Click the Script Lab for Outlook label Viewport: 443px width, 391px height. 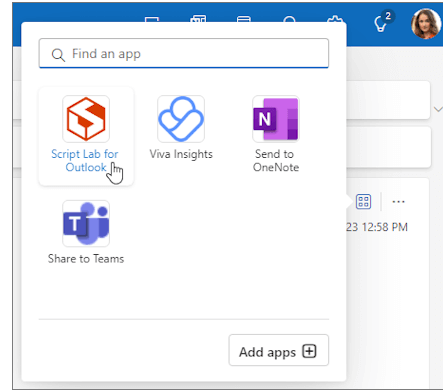click(85, 161)
